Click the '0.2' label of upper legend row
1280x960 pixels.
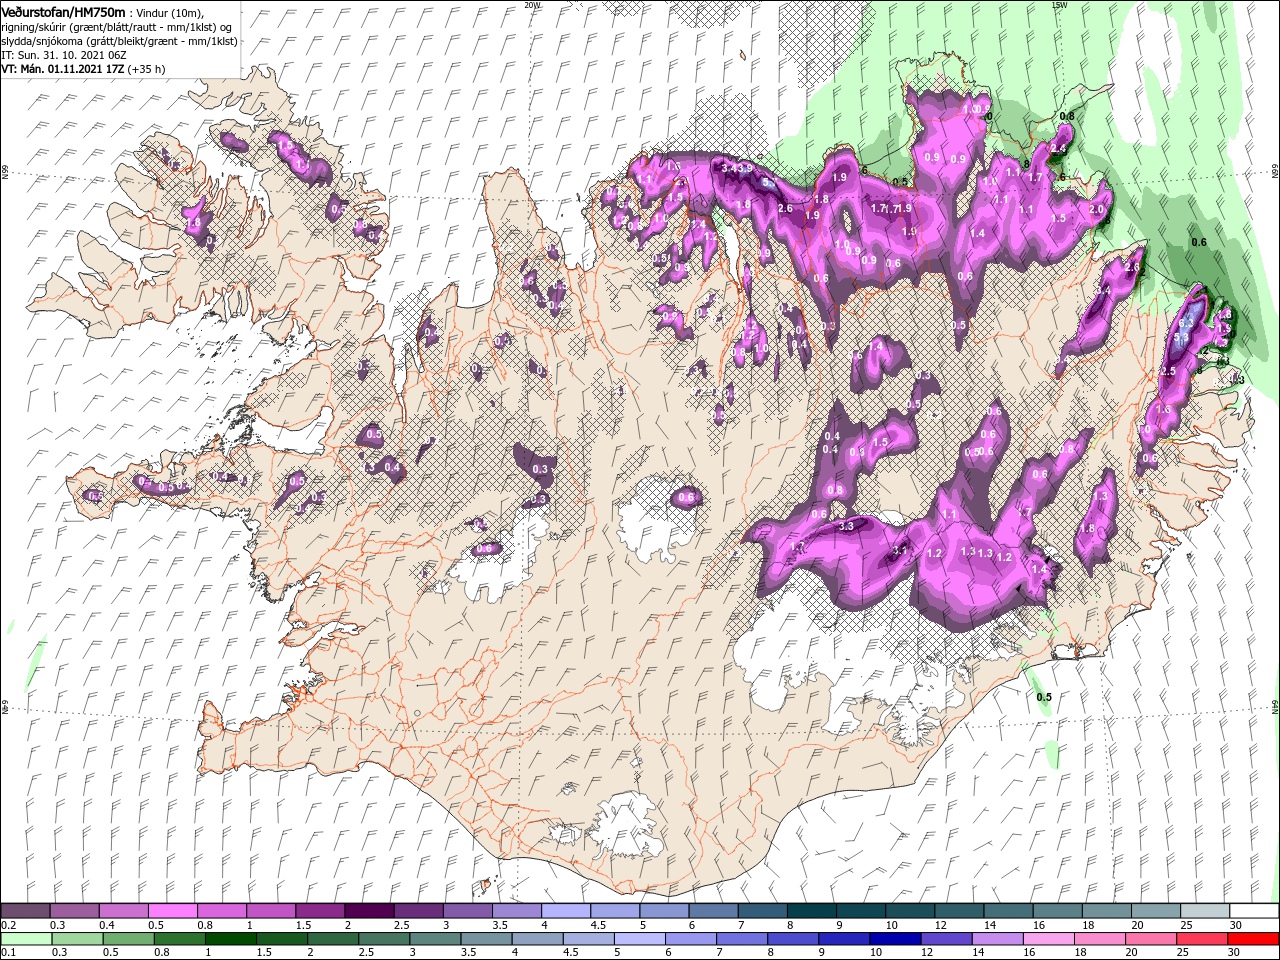pos(8,925)
